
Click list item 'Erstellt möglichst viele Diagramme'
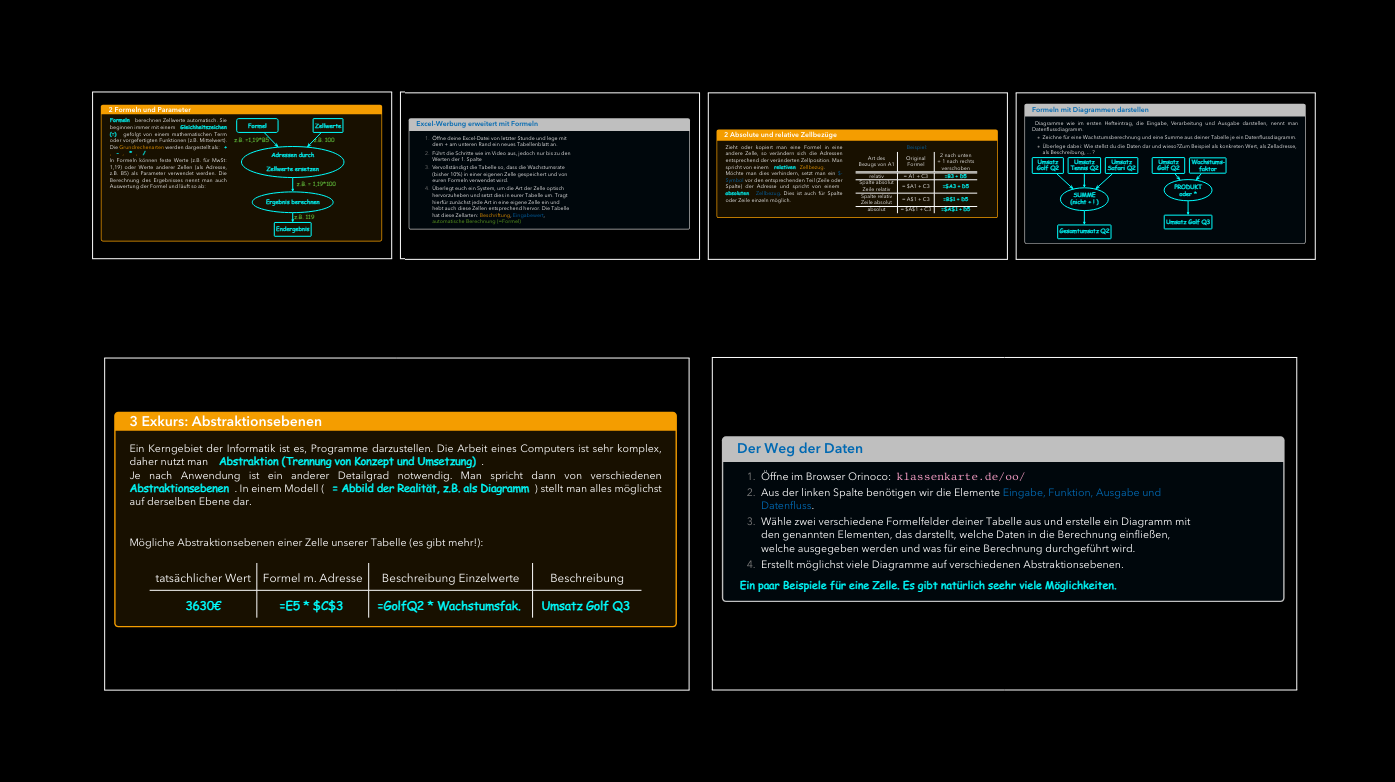(942, 564)
